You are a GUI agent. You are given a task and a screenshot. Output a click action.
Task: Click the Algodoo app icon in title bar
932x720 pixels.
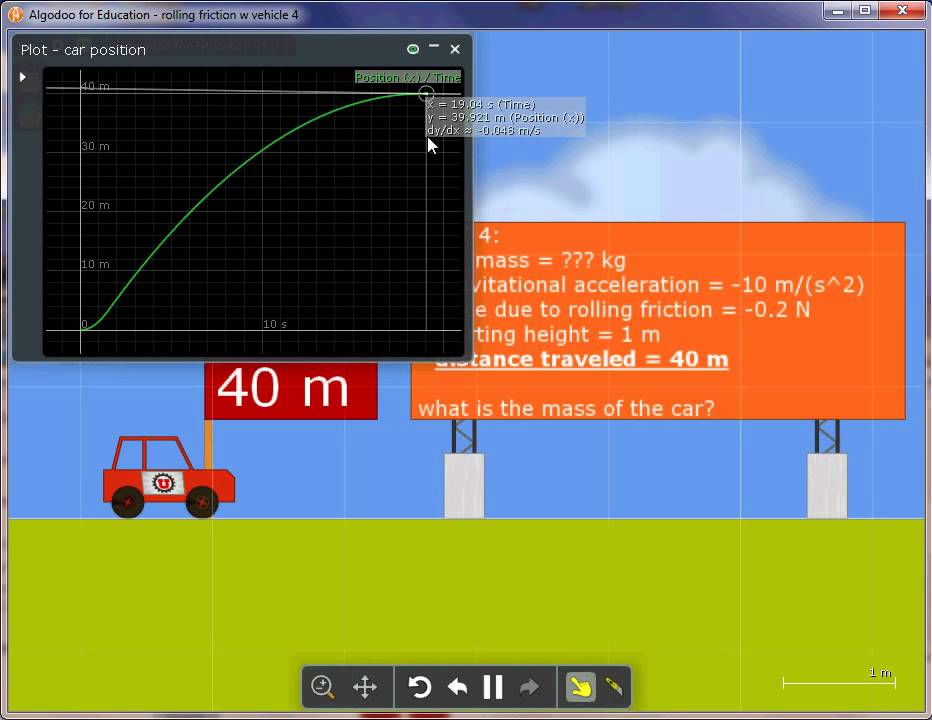point(15,14)
